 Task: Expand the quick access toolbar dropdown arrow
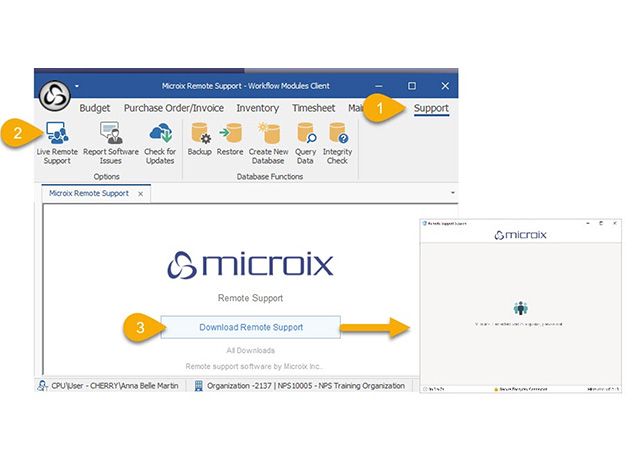pos(76,86)
